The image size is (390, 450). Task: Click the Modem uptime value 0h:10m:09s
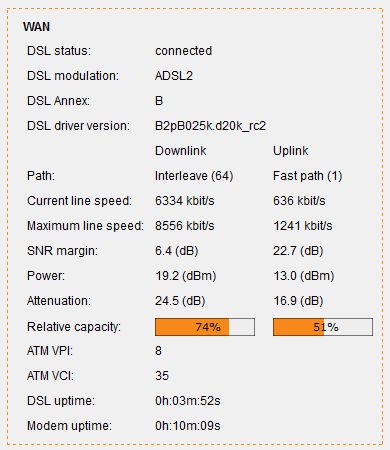click(188, 426)
